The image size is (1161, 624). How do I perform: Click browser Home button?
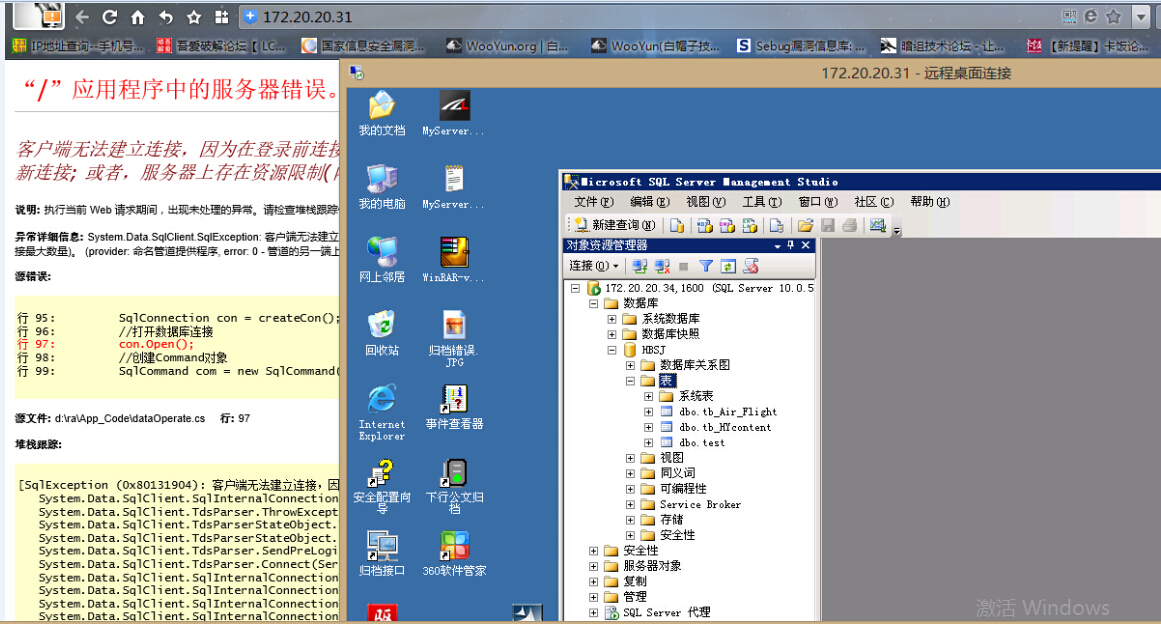(x=138, y=17)
